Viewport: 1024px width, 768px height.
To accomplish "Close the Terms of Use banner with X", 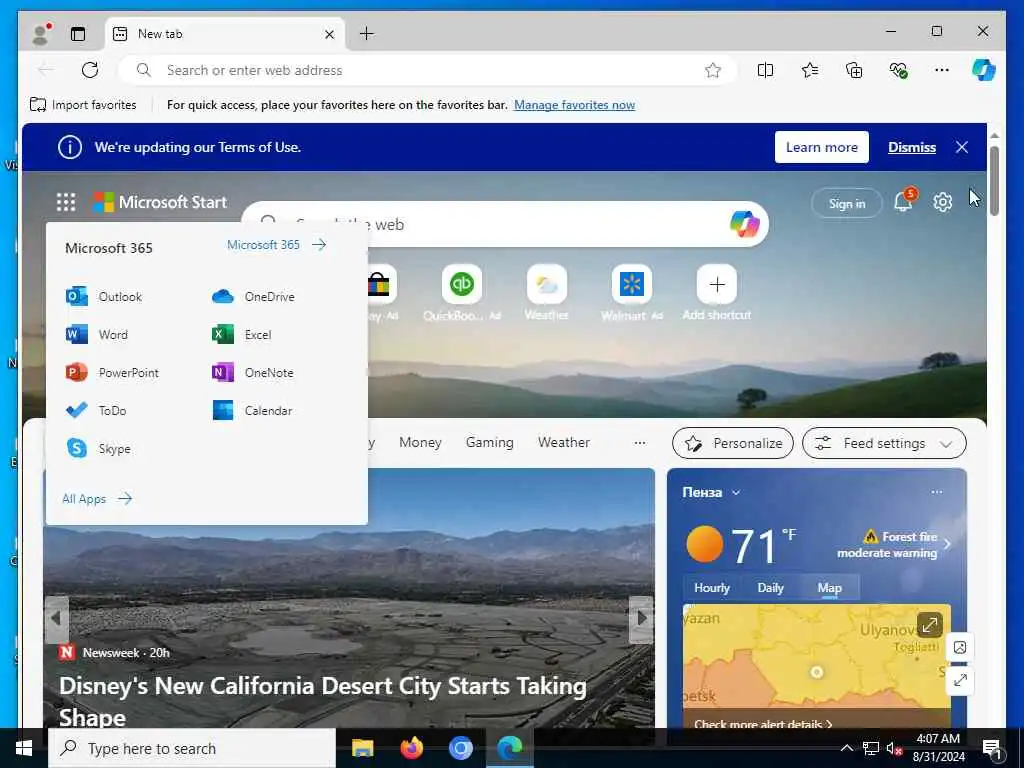I will [x=962, y=147].
